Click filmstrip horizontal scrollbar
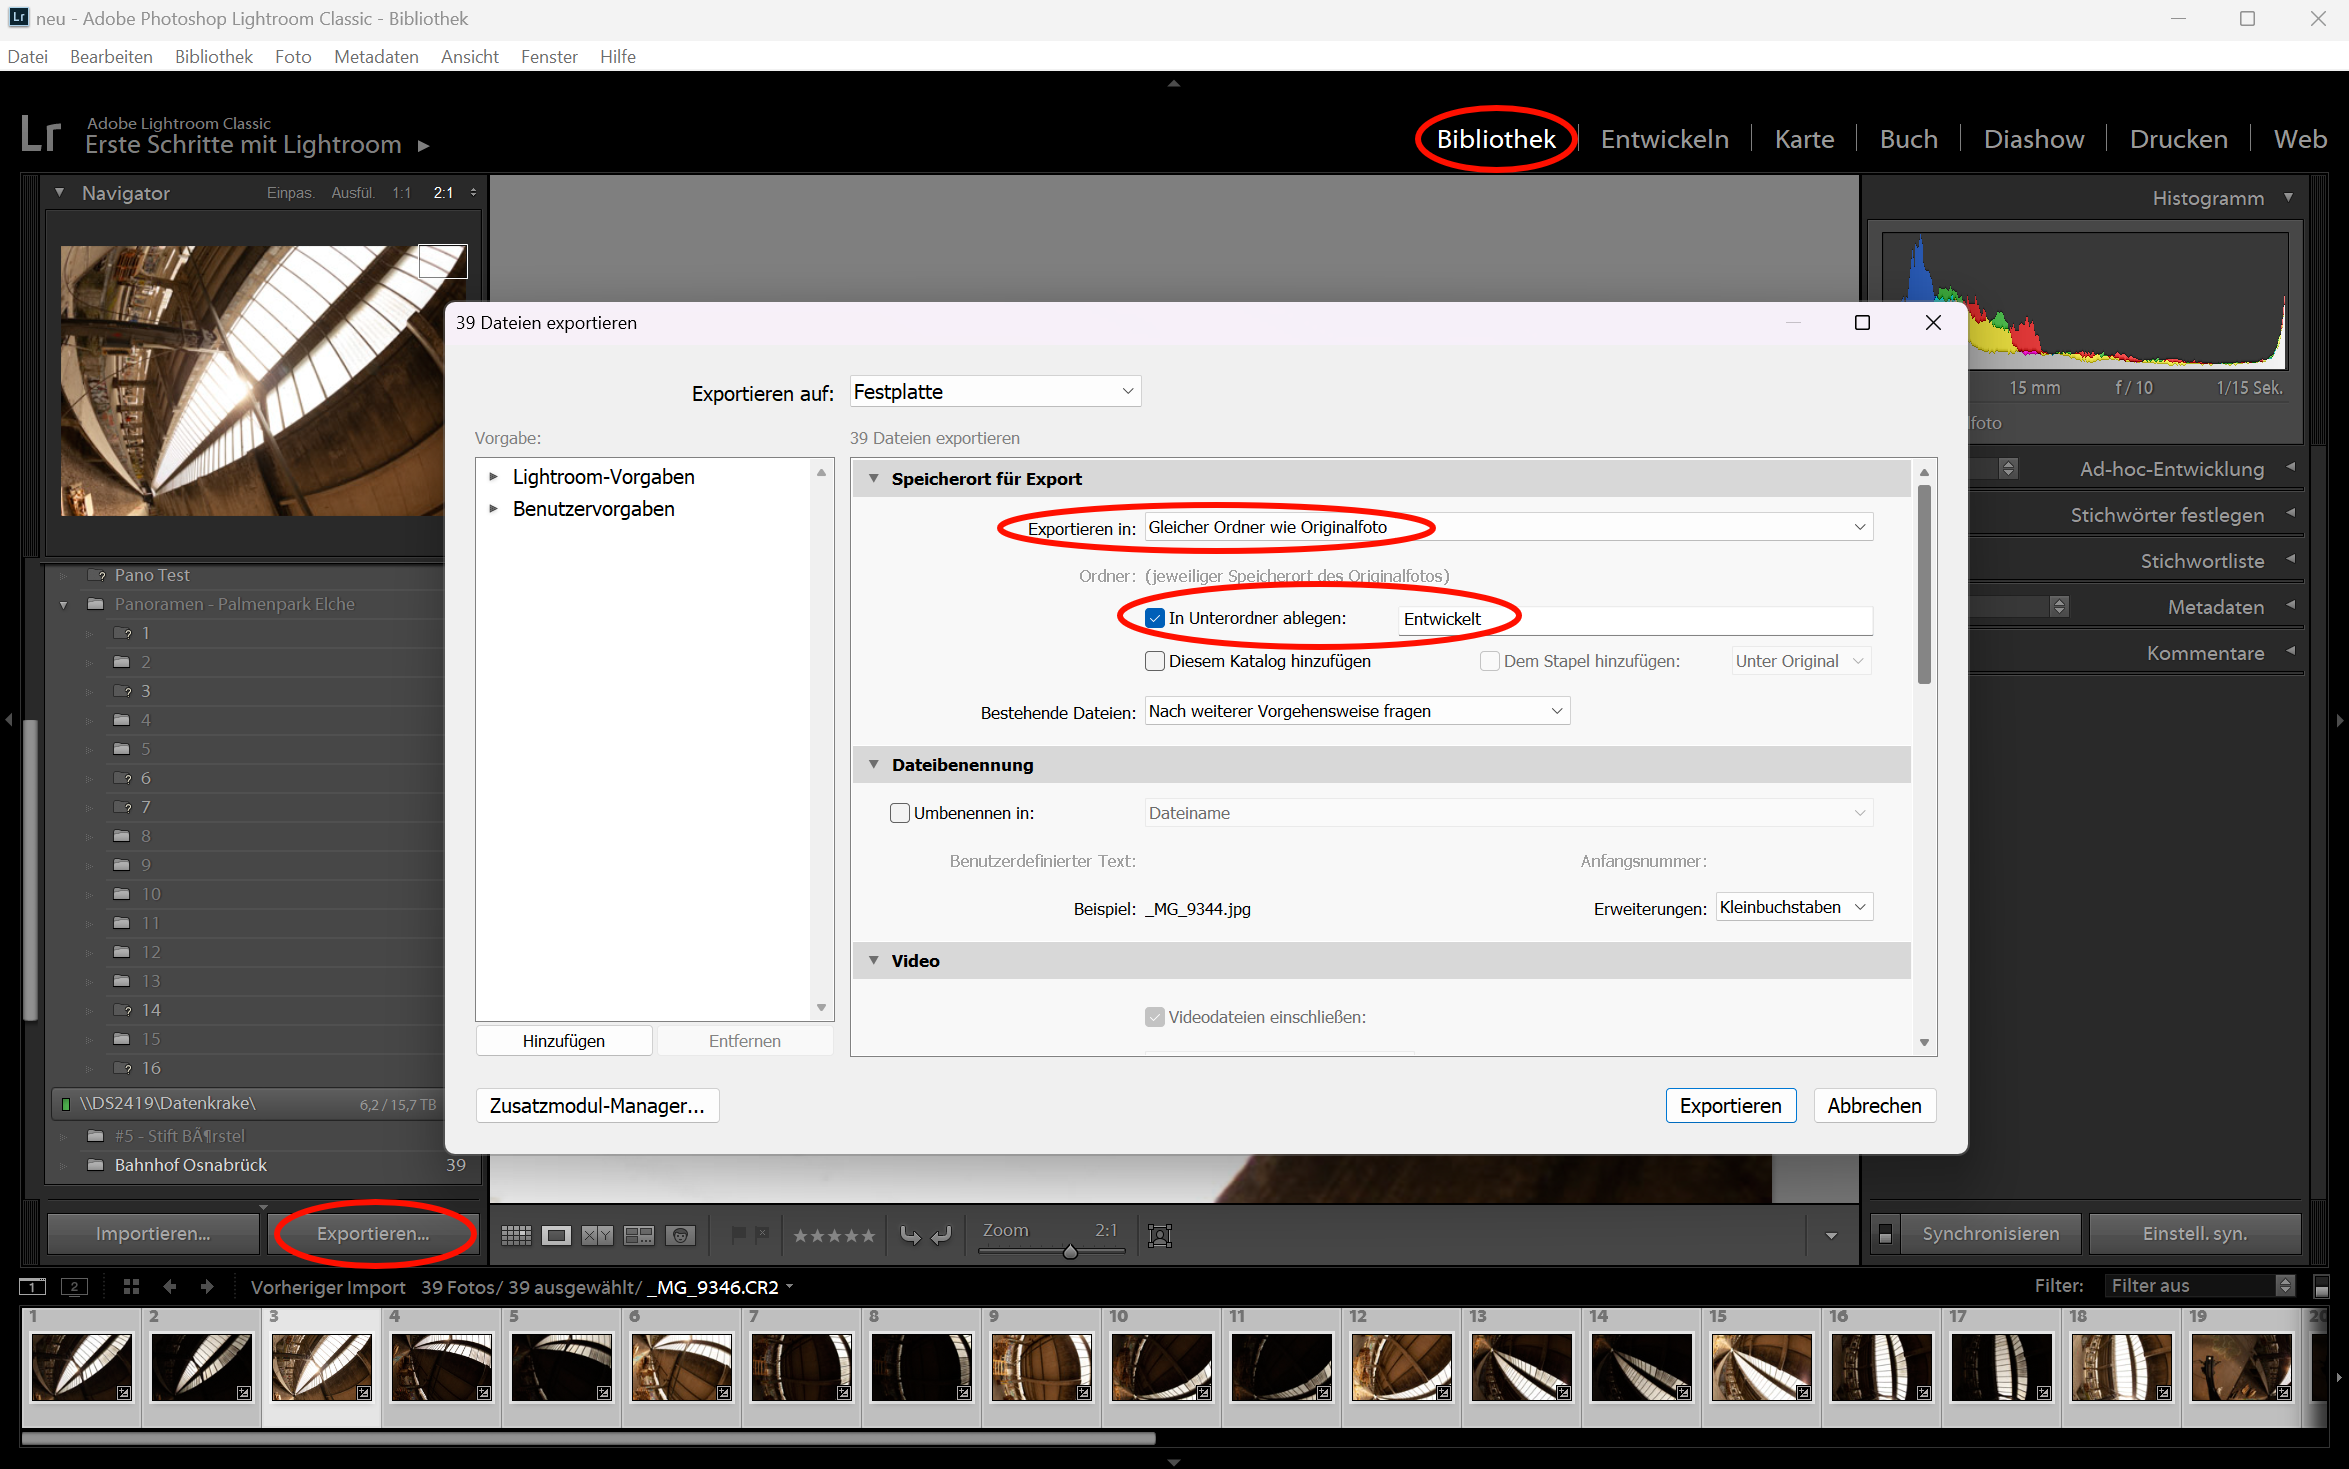 click(x=588, y=1438)
